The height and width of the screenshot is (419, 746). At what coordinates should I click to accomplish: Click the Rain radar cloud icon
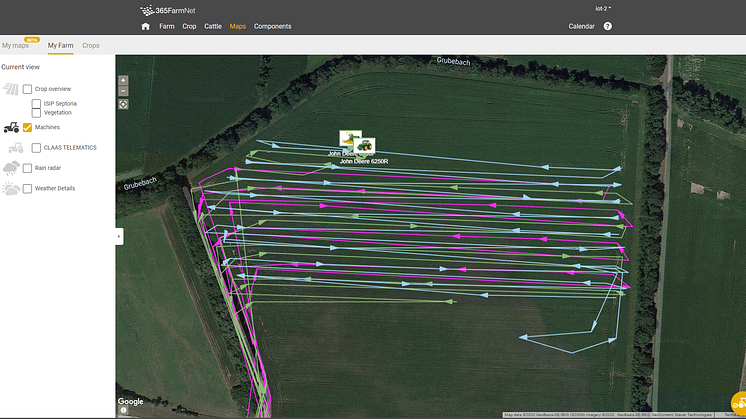tap(11, 168)
